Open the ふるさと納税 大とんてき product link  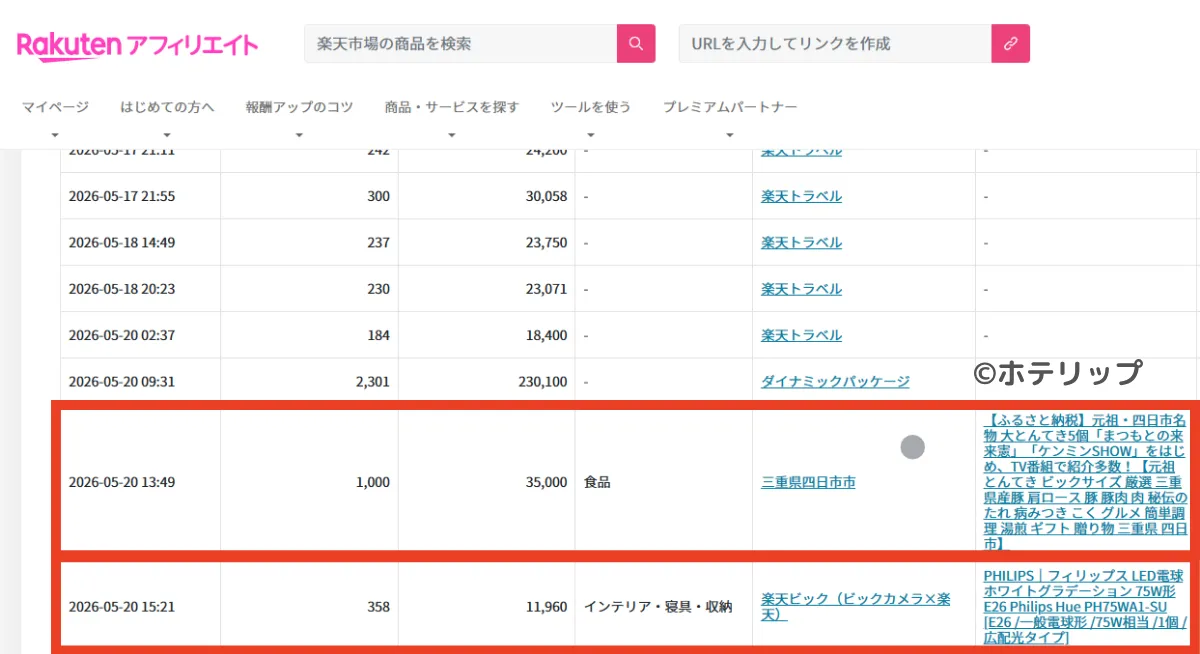pyautogui.click(x=1086, y=482)
